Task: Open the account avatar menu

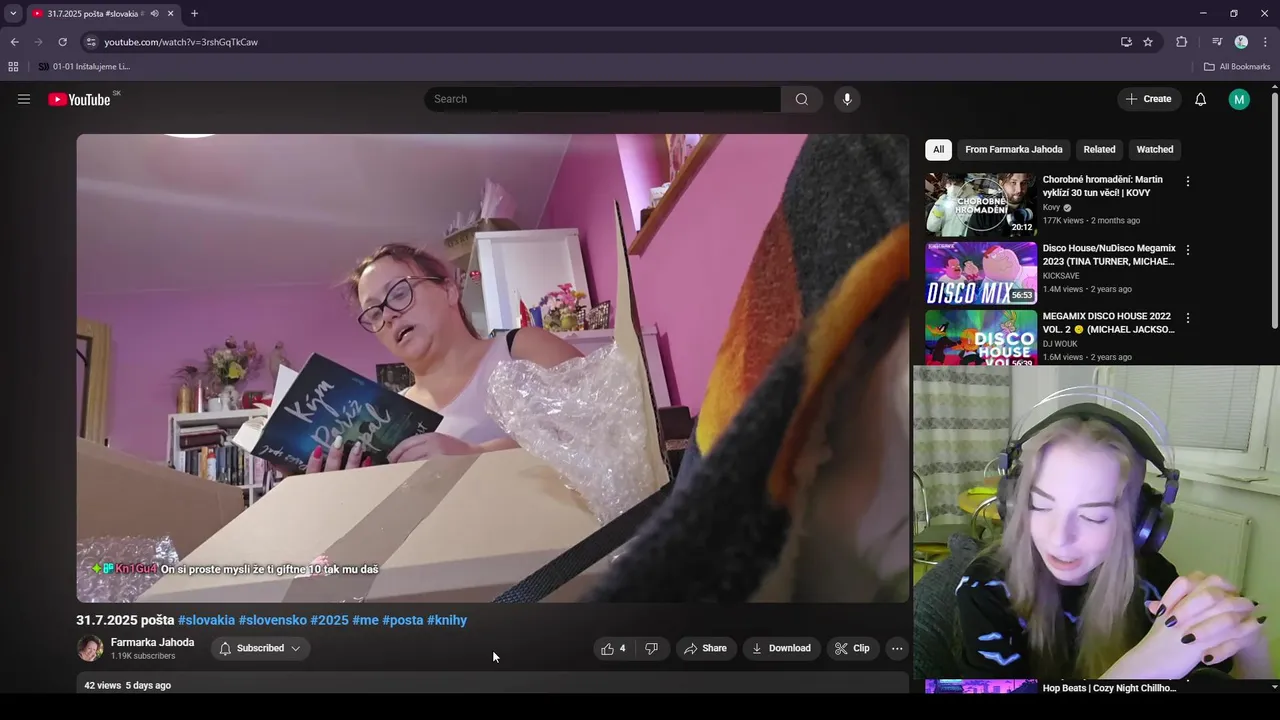Action: pyautogui.click(x=1239, y=99)
